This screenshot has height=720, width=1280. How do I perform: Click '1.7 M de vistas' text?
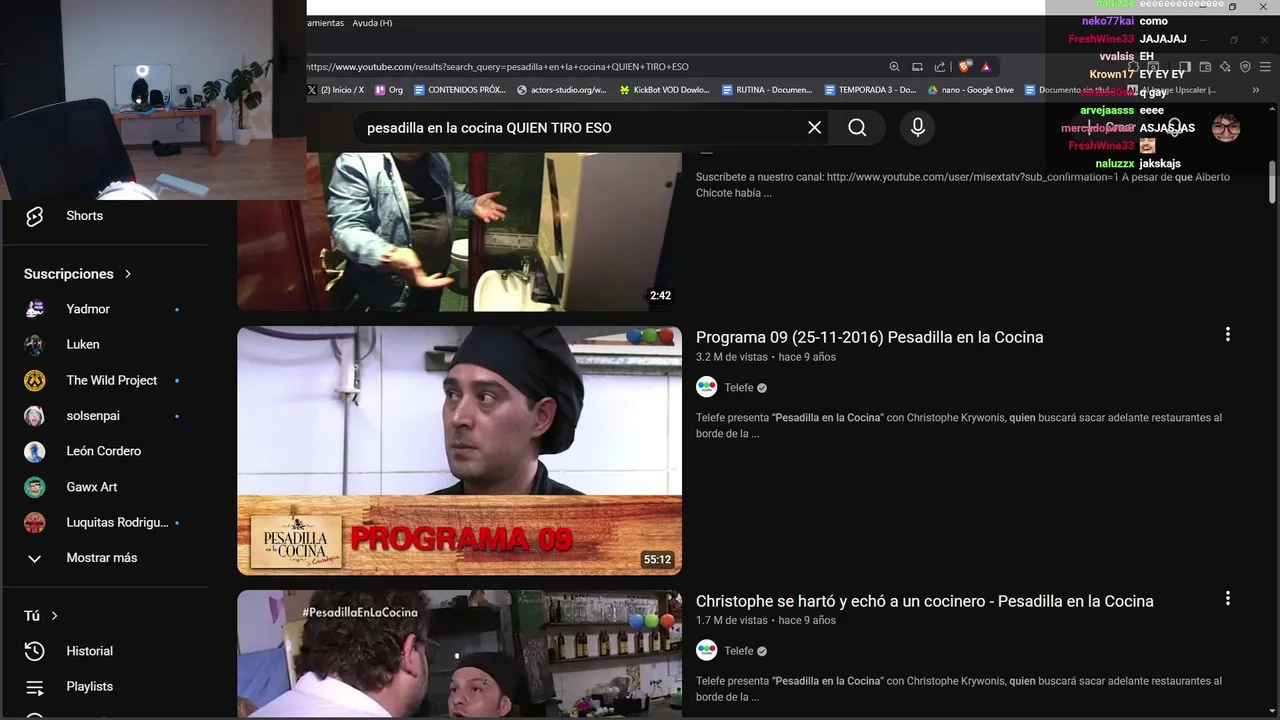[x=732, y=620]
